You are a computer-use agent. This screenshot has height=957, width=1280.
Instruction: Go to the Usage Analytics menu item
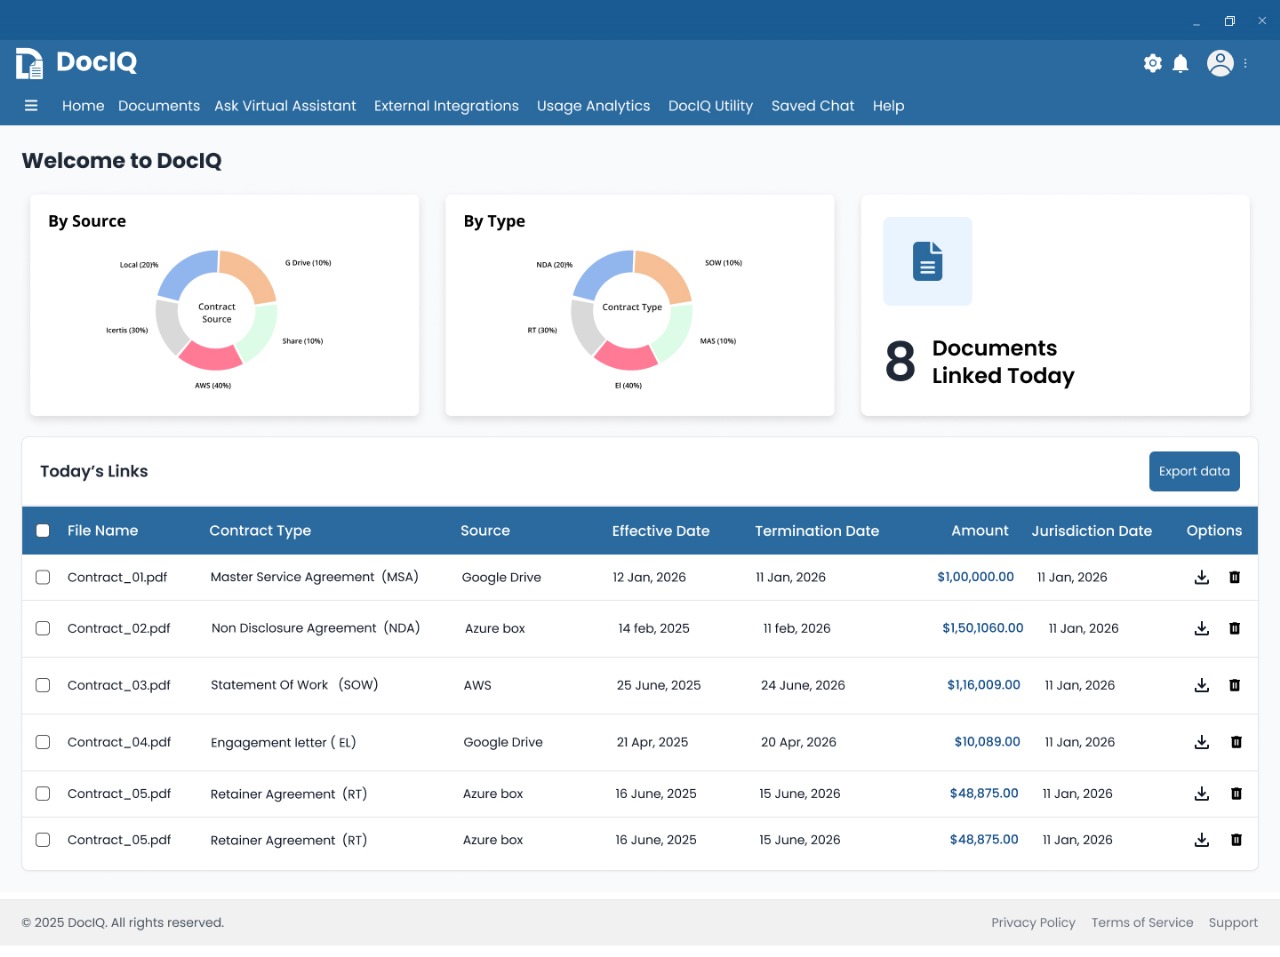(x=593, y=106)
